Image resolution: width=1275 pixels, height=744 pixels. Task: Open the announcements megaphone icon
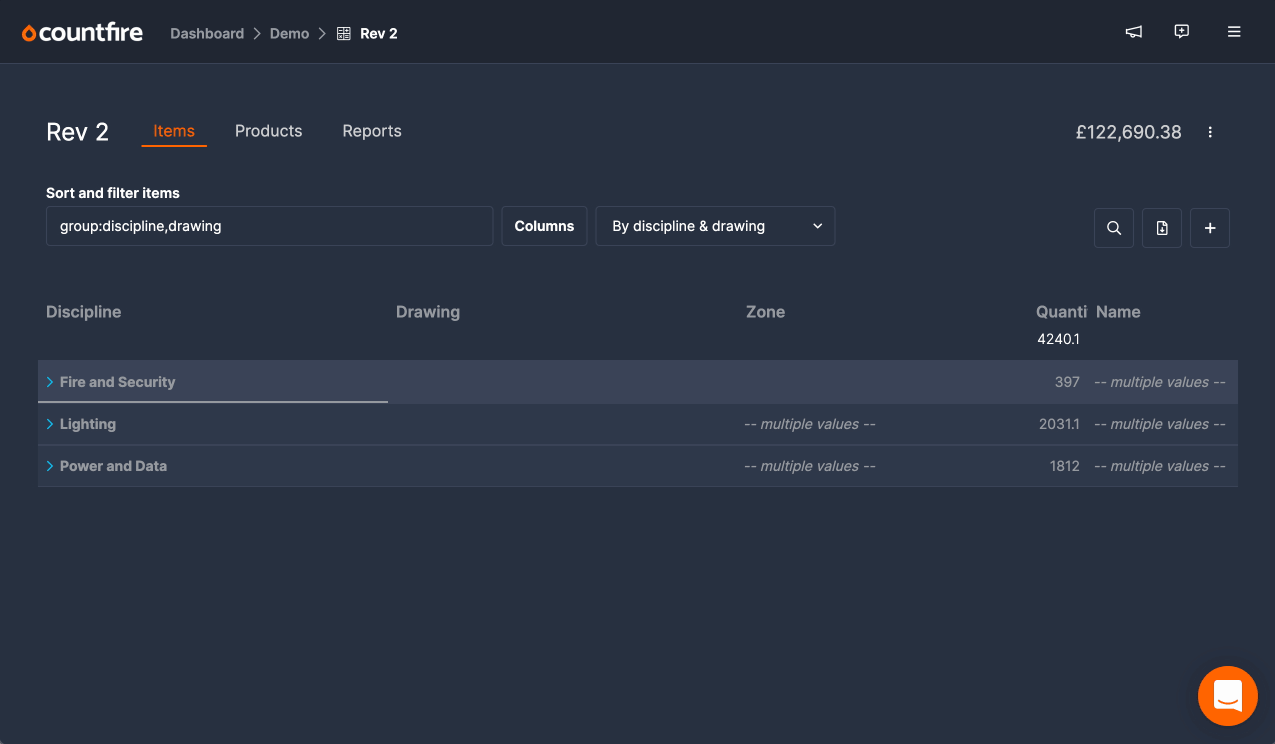tap(1133, 31)
